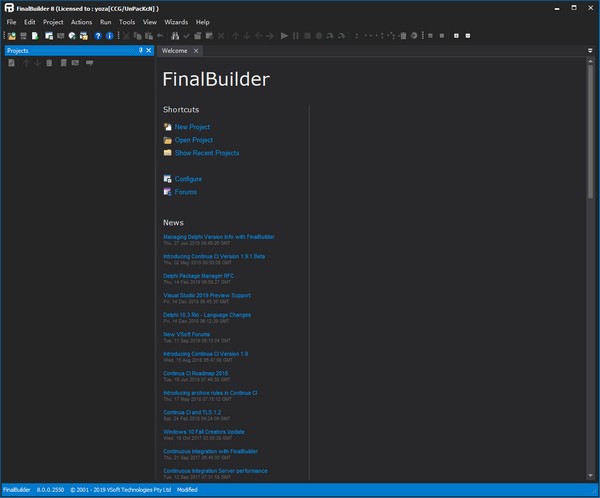The image size is (600, 498).
Task: Click the Open Project folder icon under Shortcuts
Action: 167,140
